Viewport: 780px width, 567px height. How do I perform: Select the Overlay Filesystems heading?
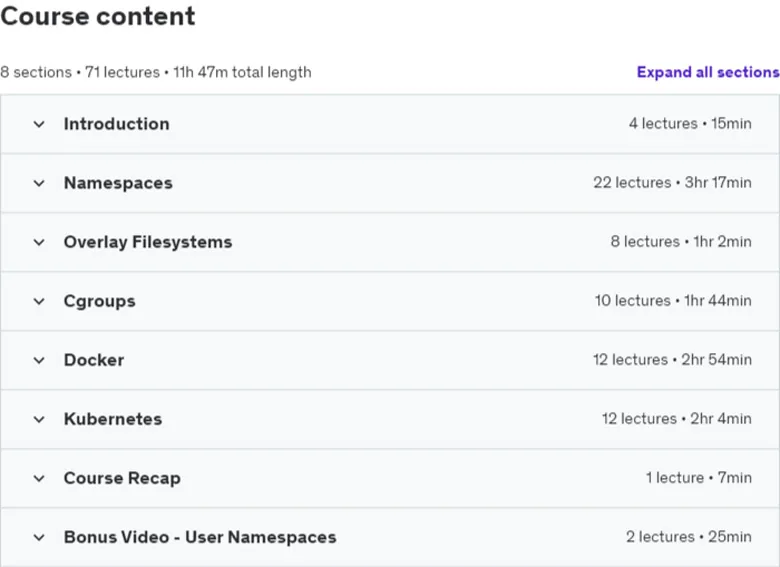tap(148, 242)
